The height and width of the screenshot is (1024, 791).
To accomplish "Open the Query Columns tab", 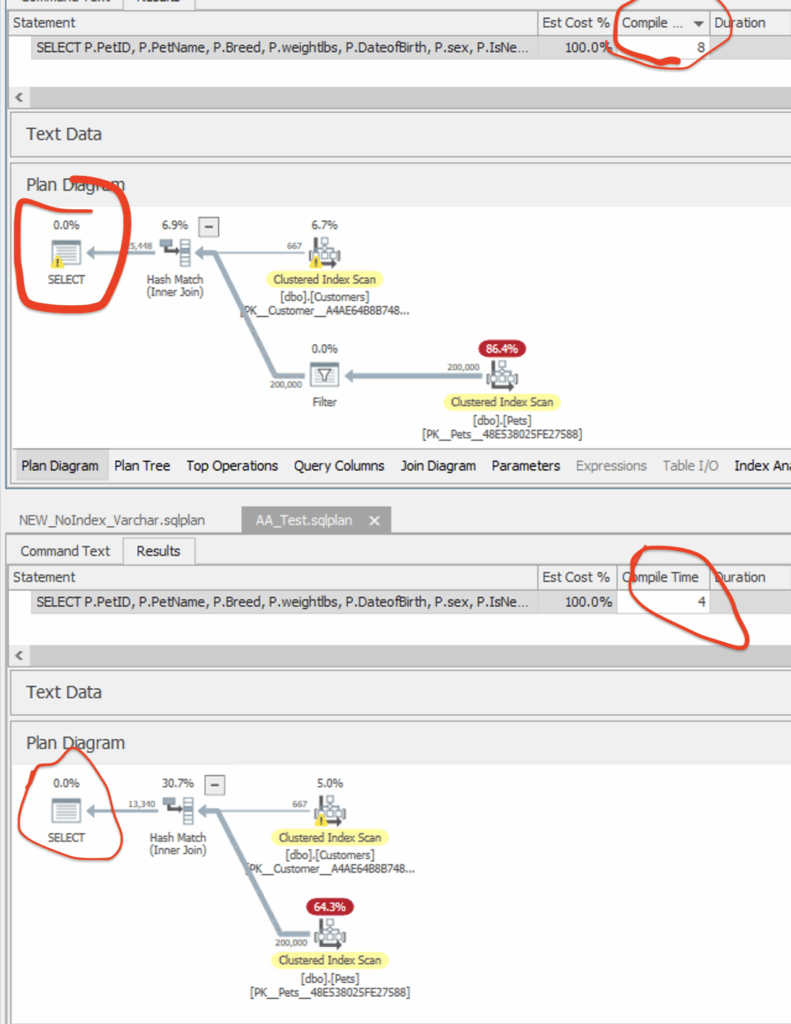I will (339, 466).
